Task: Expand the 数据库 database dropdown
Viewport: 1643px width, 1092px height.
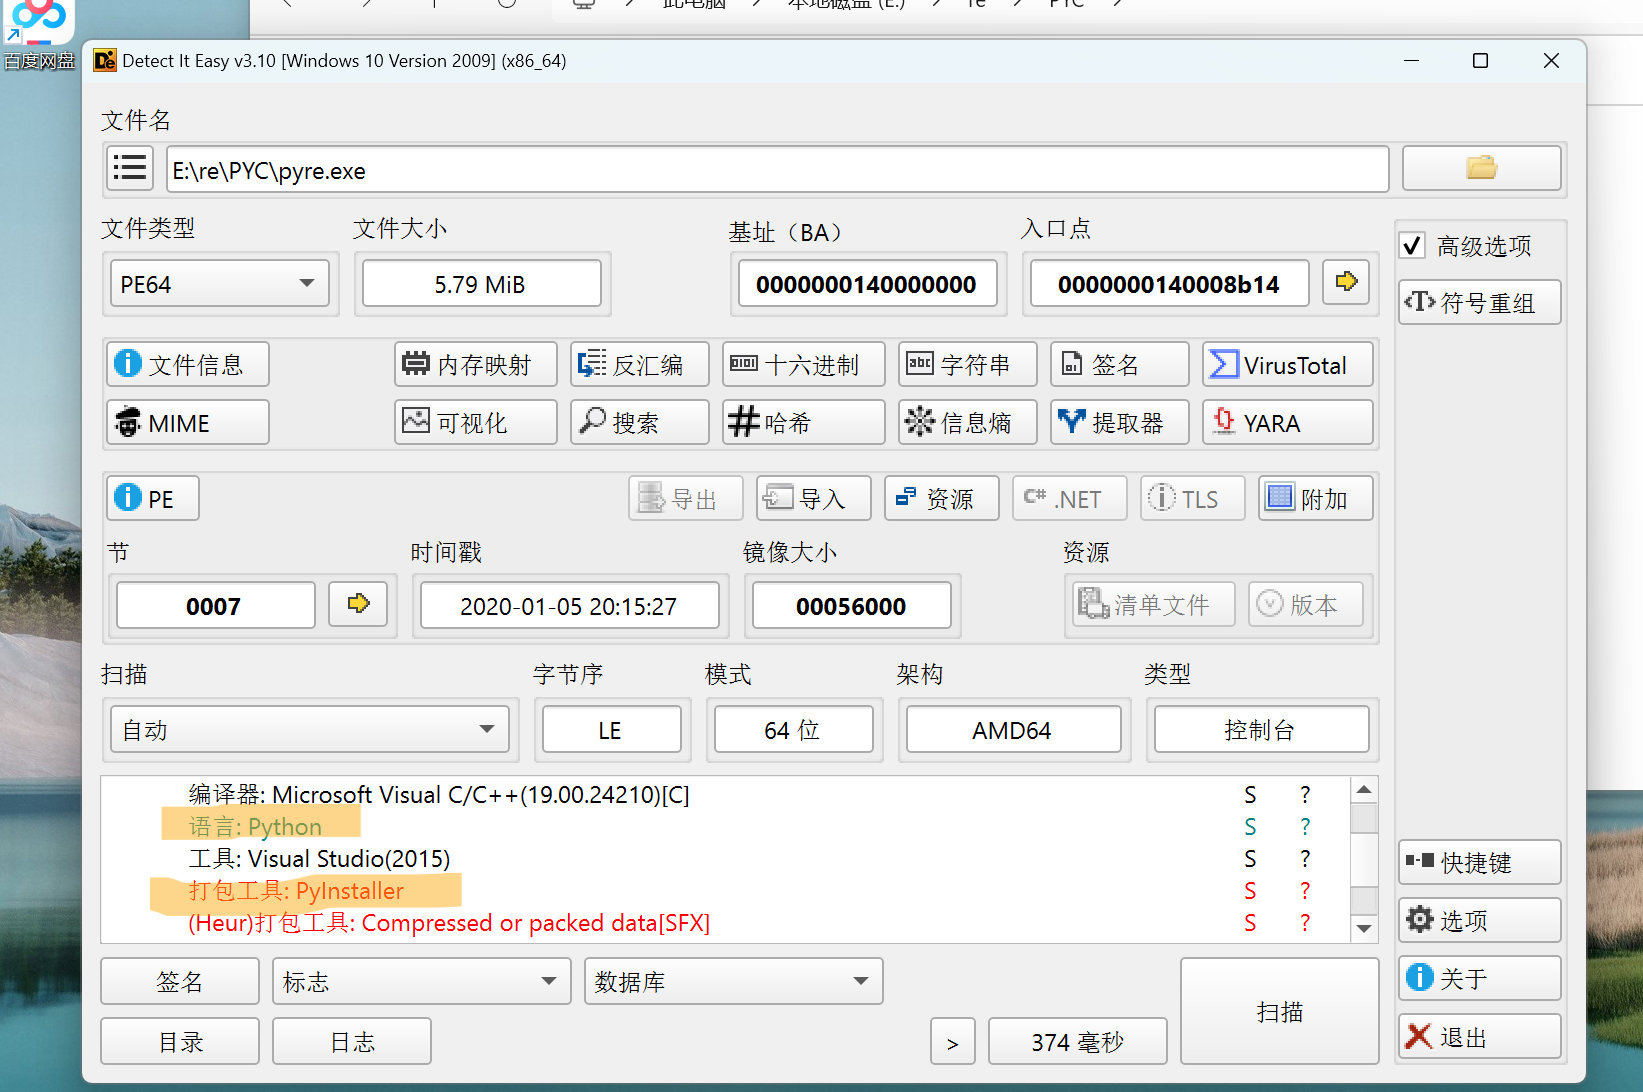Action: (x=734, y=981)
